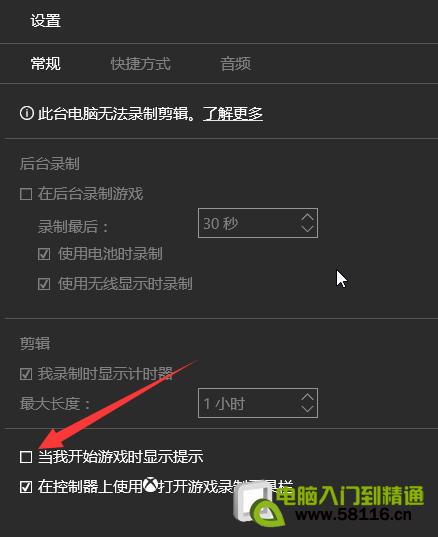Select the 音频 tab
438x537 pixels.
point(236,64)
